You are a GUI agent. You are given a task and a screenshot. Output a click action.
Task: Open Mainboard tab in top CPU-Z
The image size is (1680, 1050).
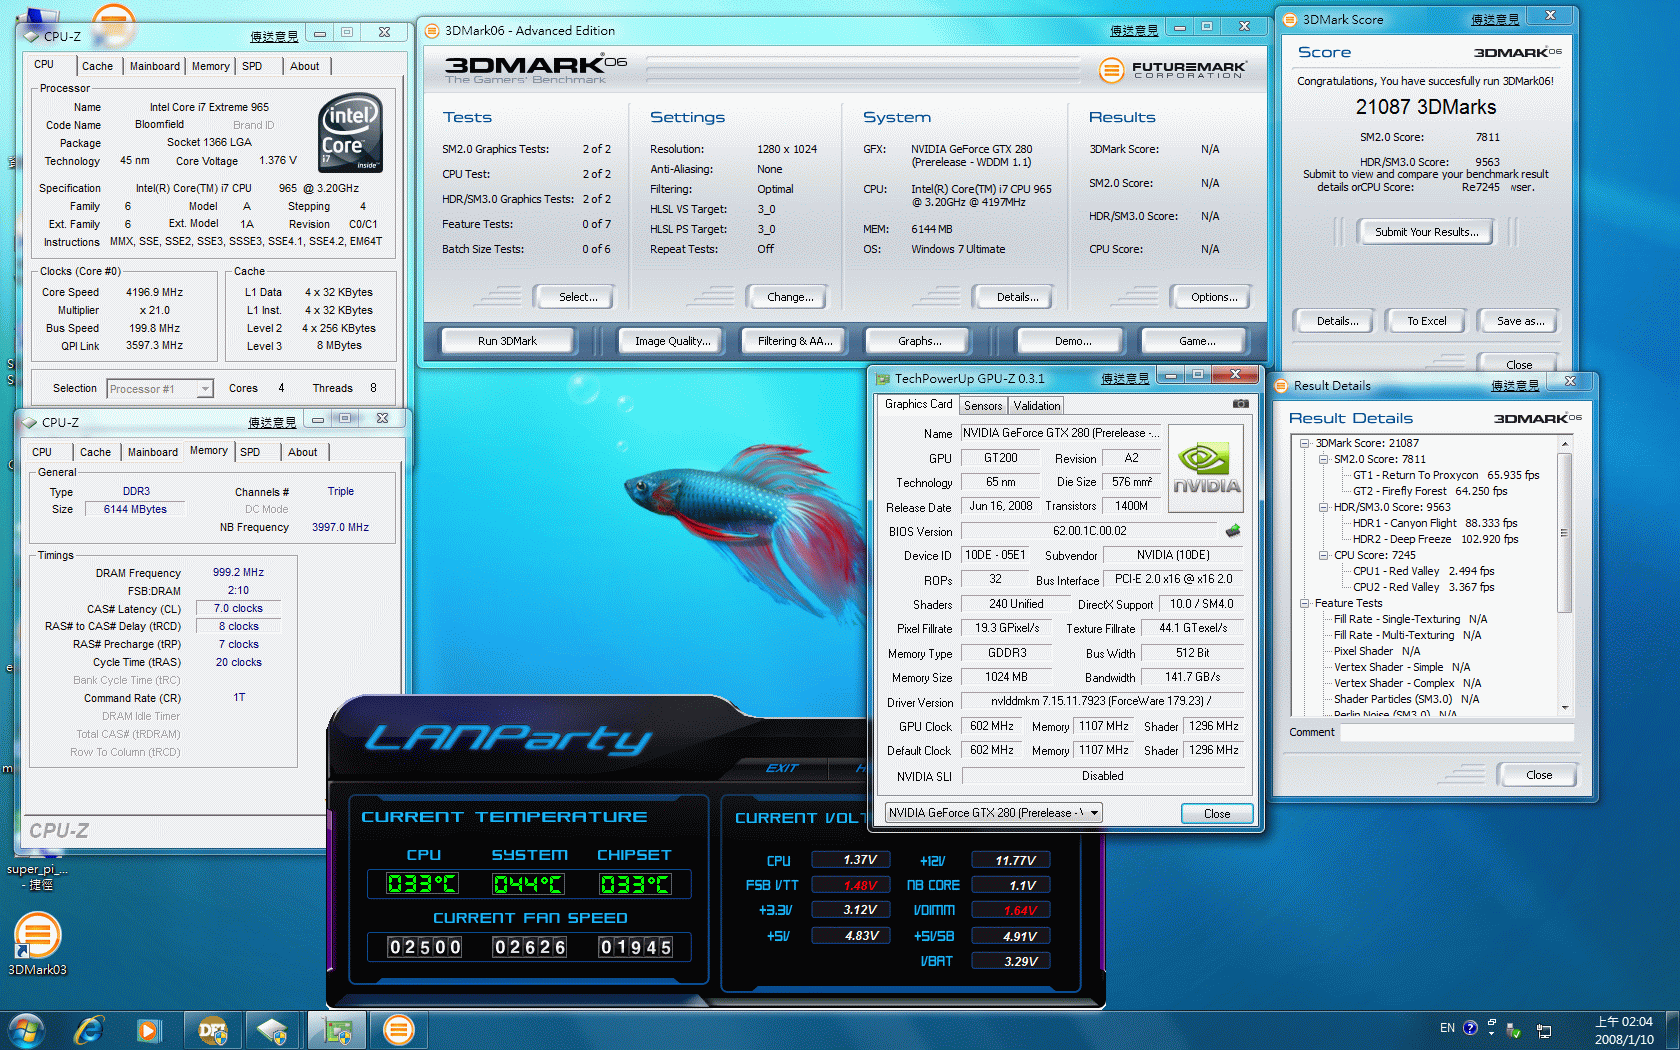155,66
